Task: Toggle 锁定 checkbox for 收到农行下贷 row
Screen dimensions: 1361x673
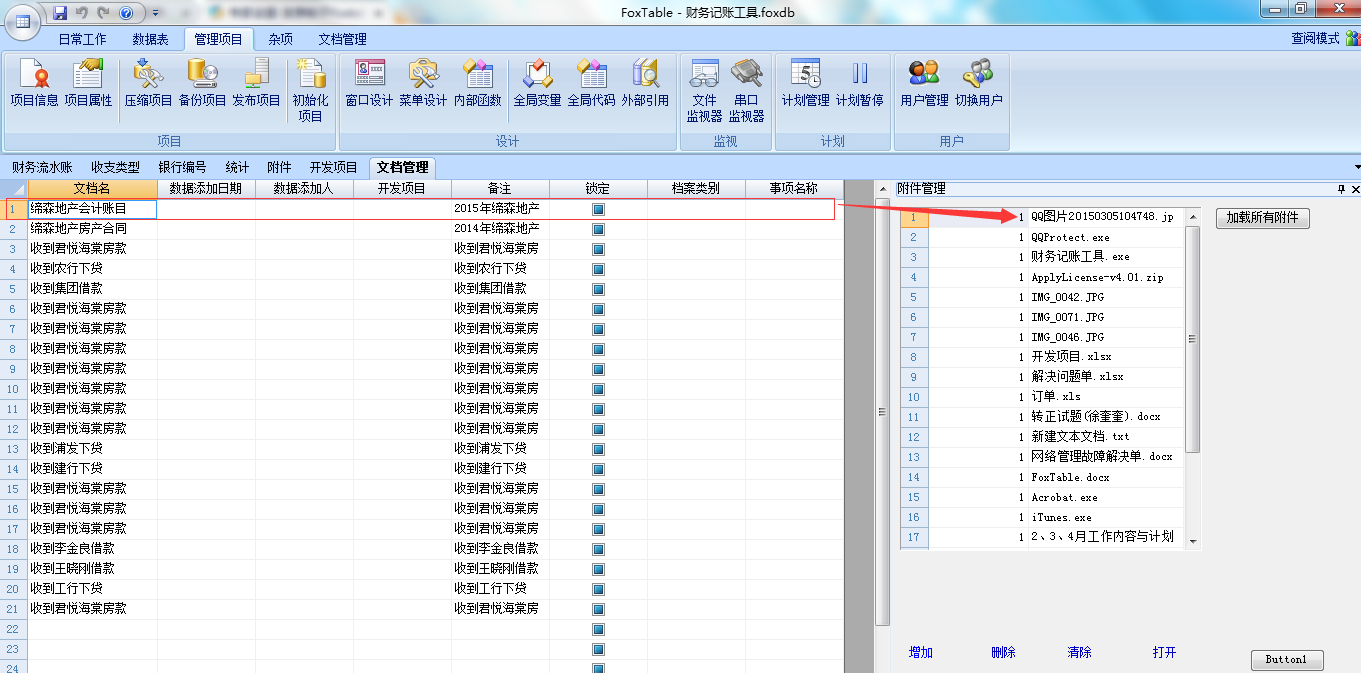Action: point(598,269)
